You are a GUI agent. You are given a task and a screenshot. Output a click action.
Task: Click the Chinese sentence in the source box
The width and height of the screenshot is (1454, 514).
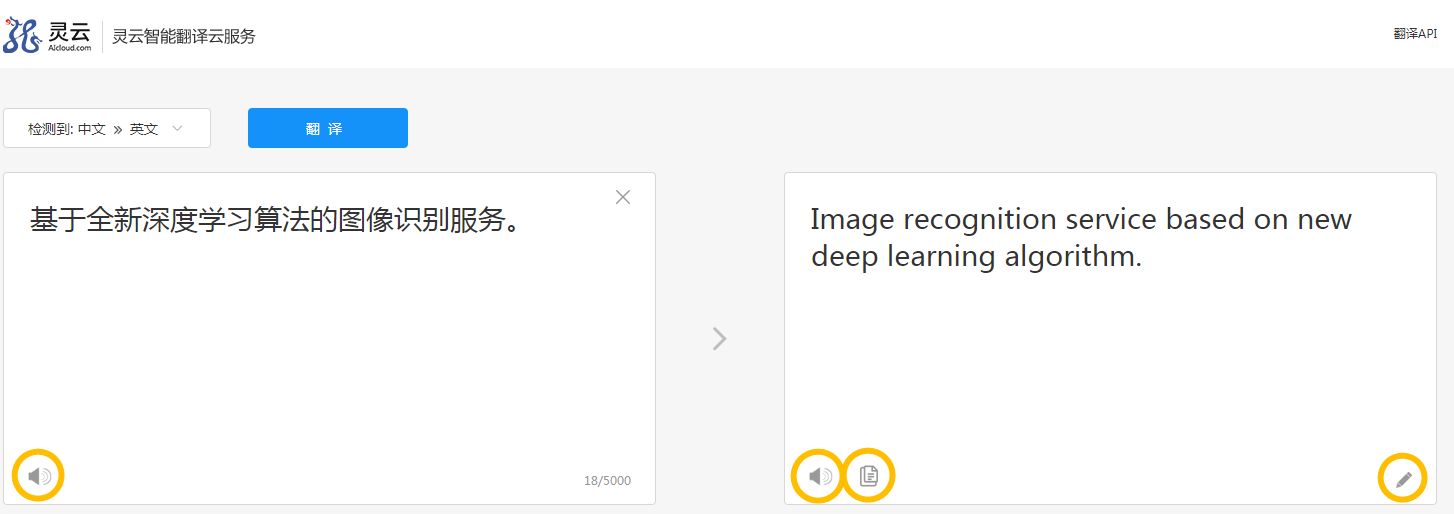coord(276,220)
